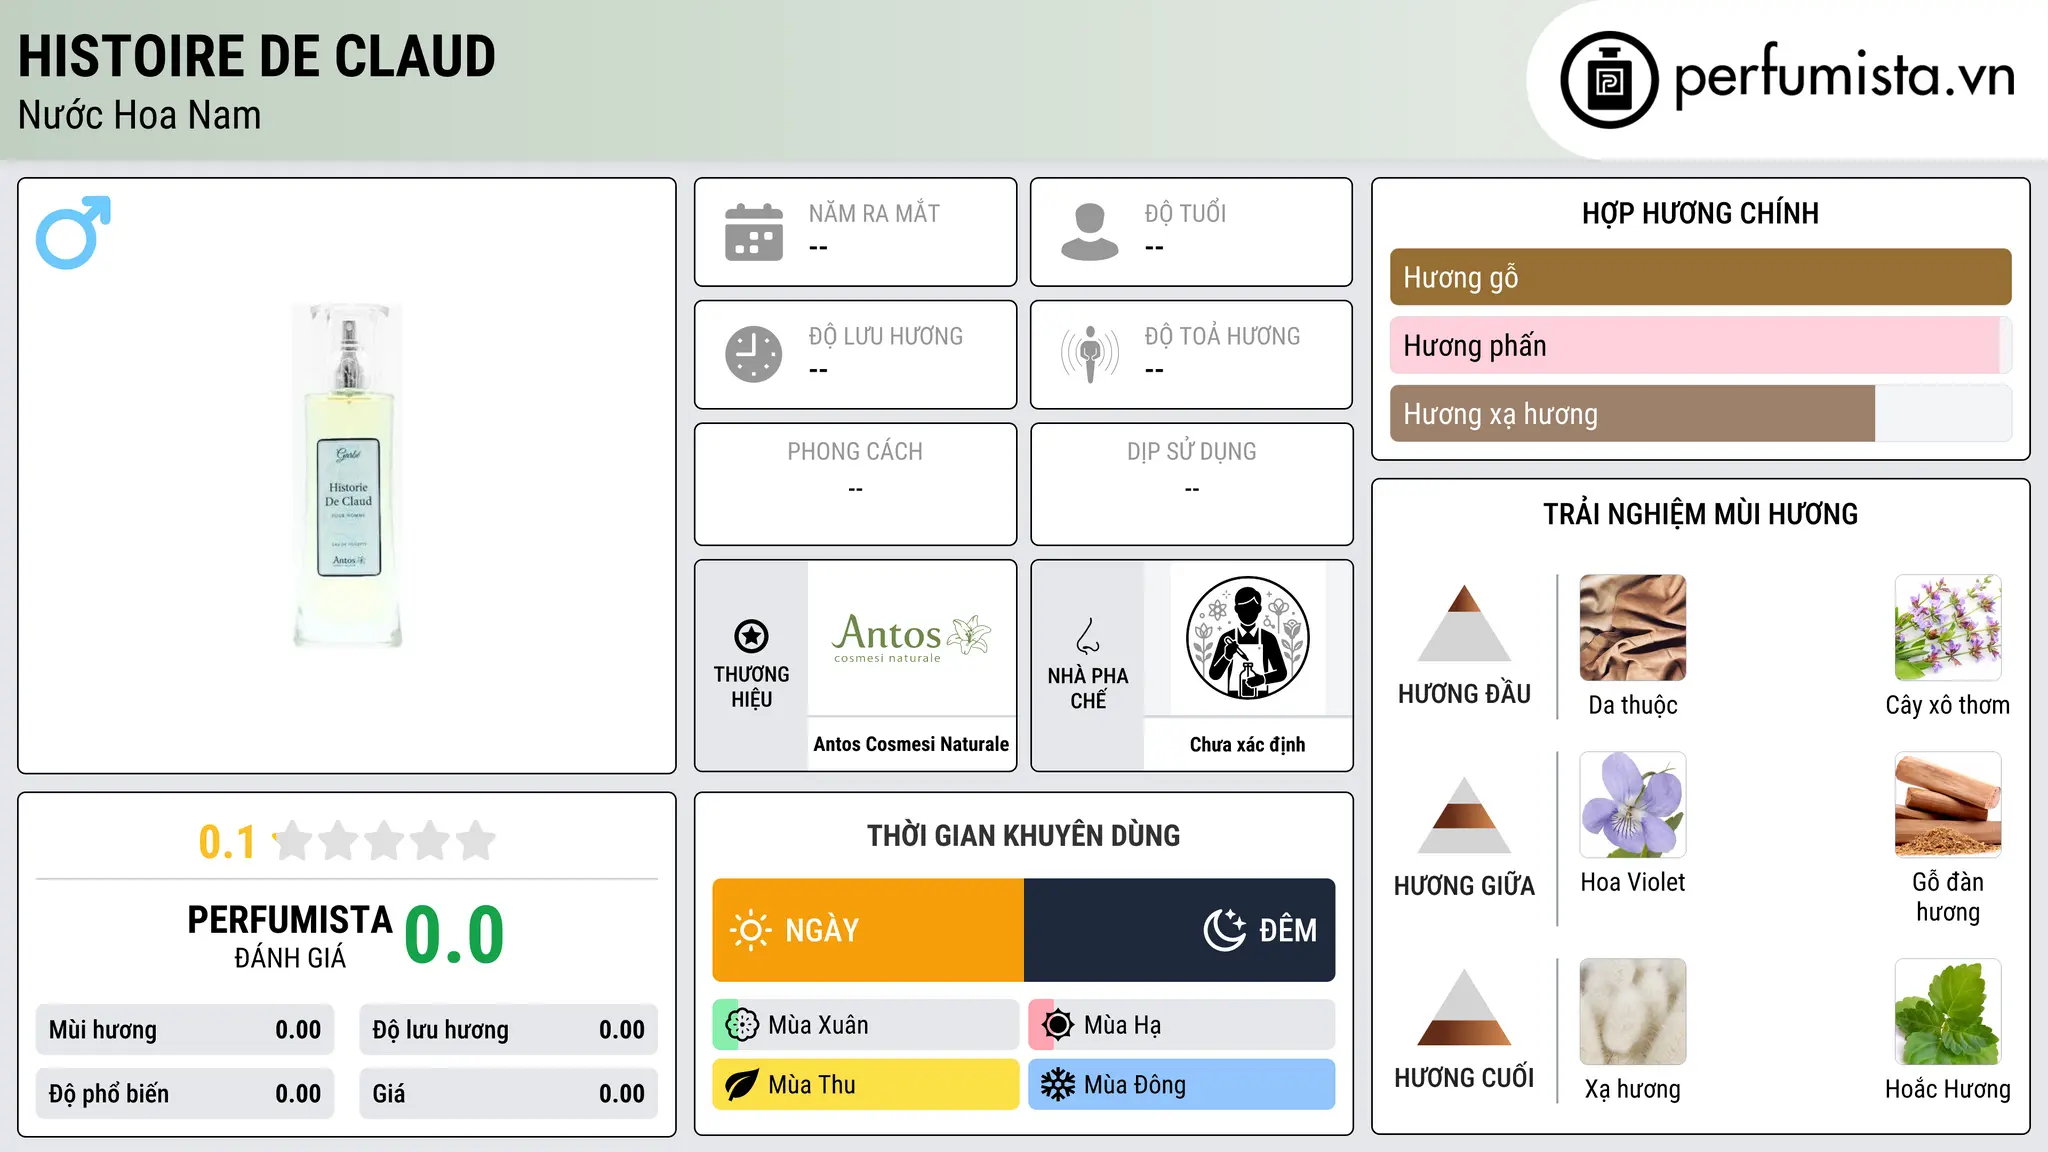Viewport: 2048px width, 1152px height.
Task: Click the blue male gender symbol
Action: click(73, 232)
